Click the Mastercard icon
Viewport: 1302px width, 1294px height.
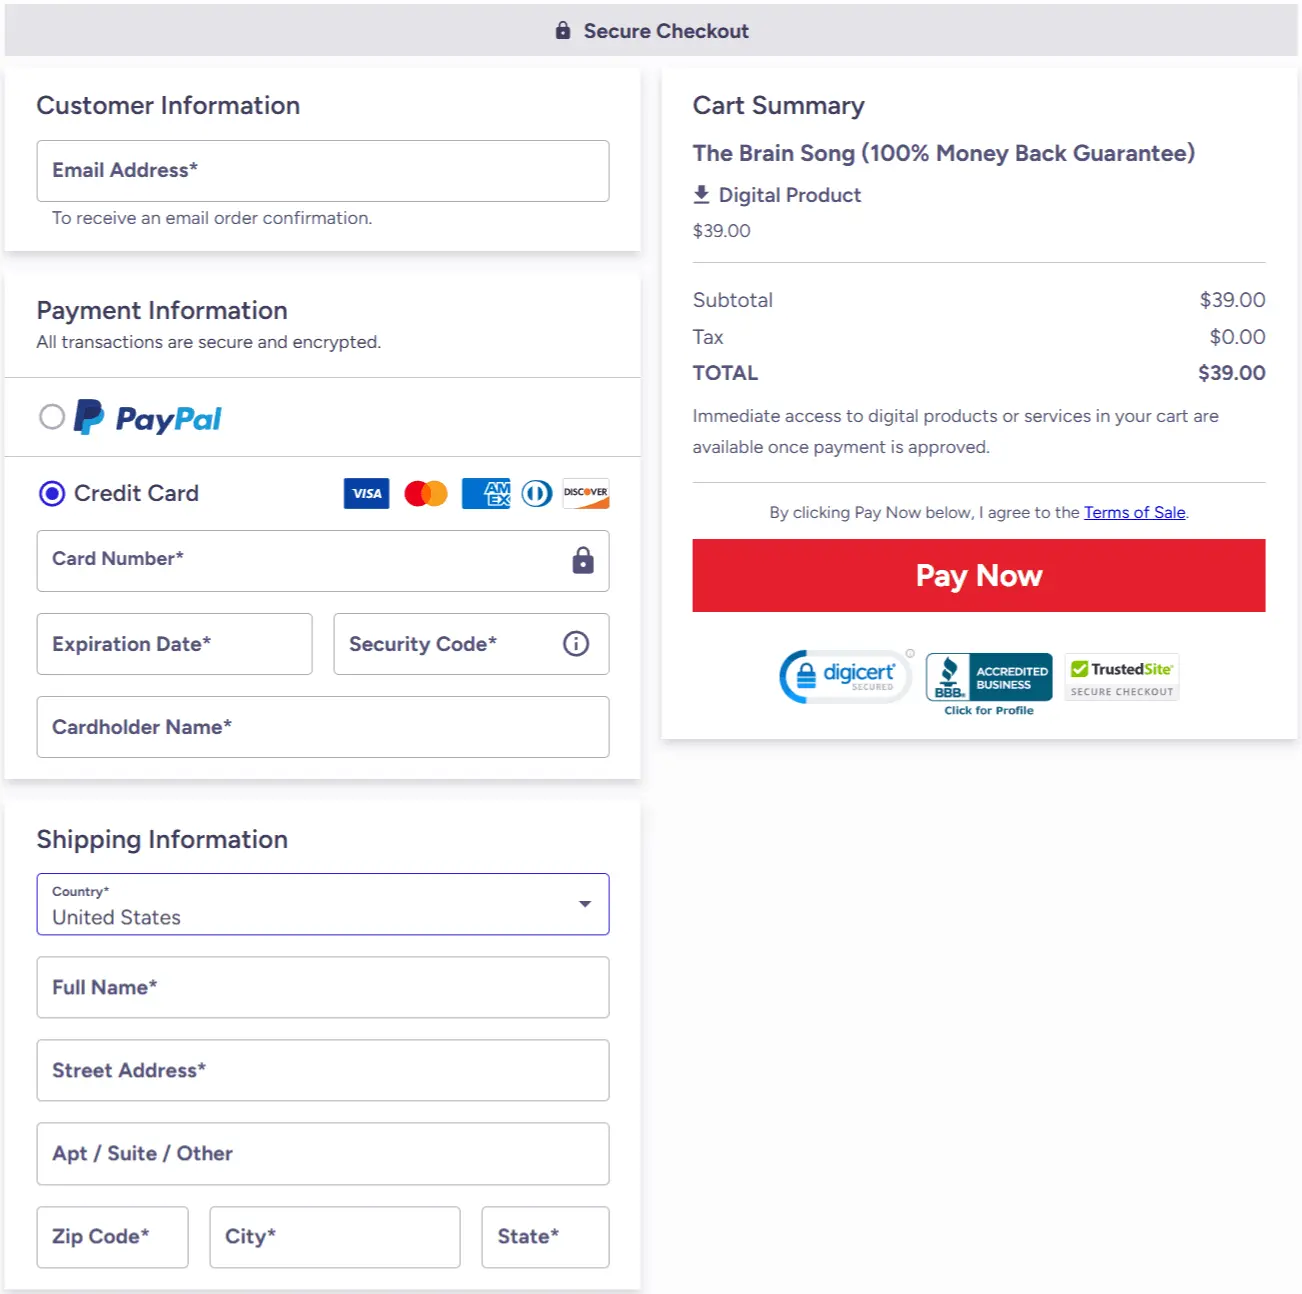pyautogui.click(x=425, y=493)
